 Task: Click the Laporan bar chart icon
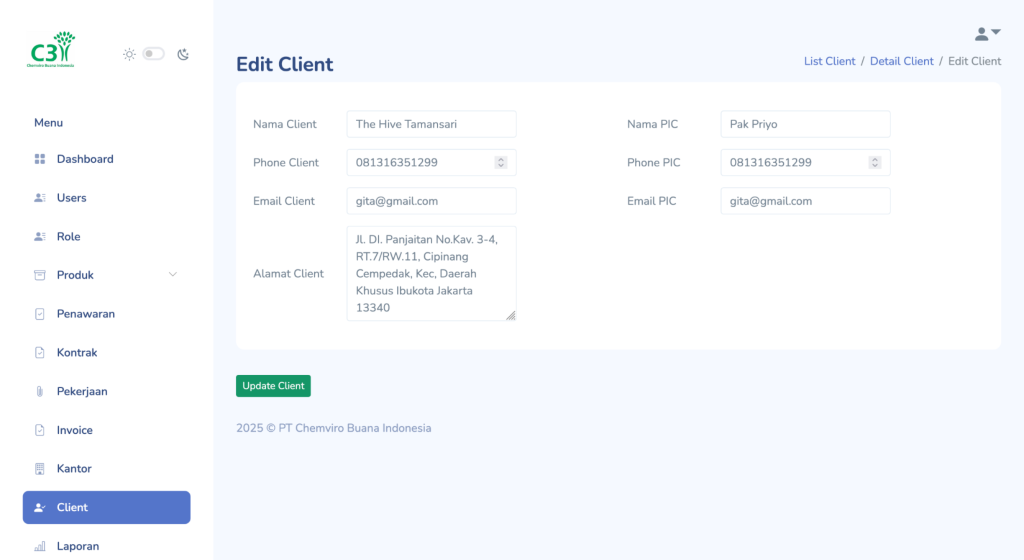tap(40, 547)
